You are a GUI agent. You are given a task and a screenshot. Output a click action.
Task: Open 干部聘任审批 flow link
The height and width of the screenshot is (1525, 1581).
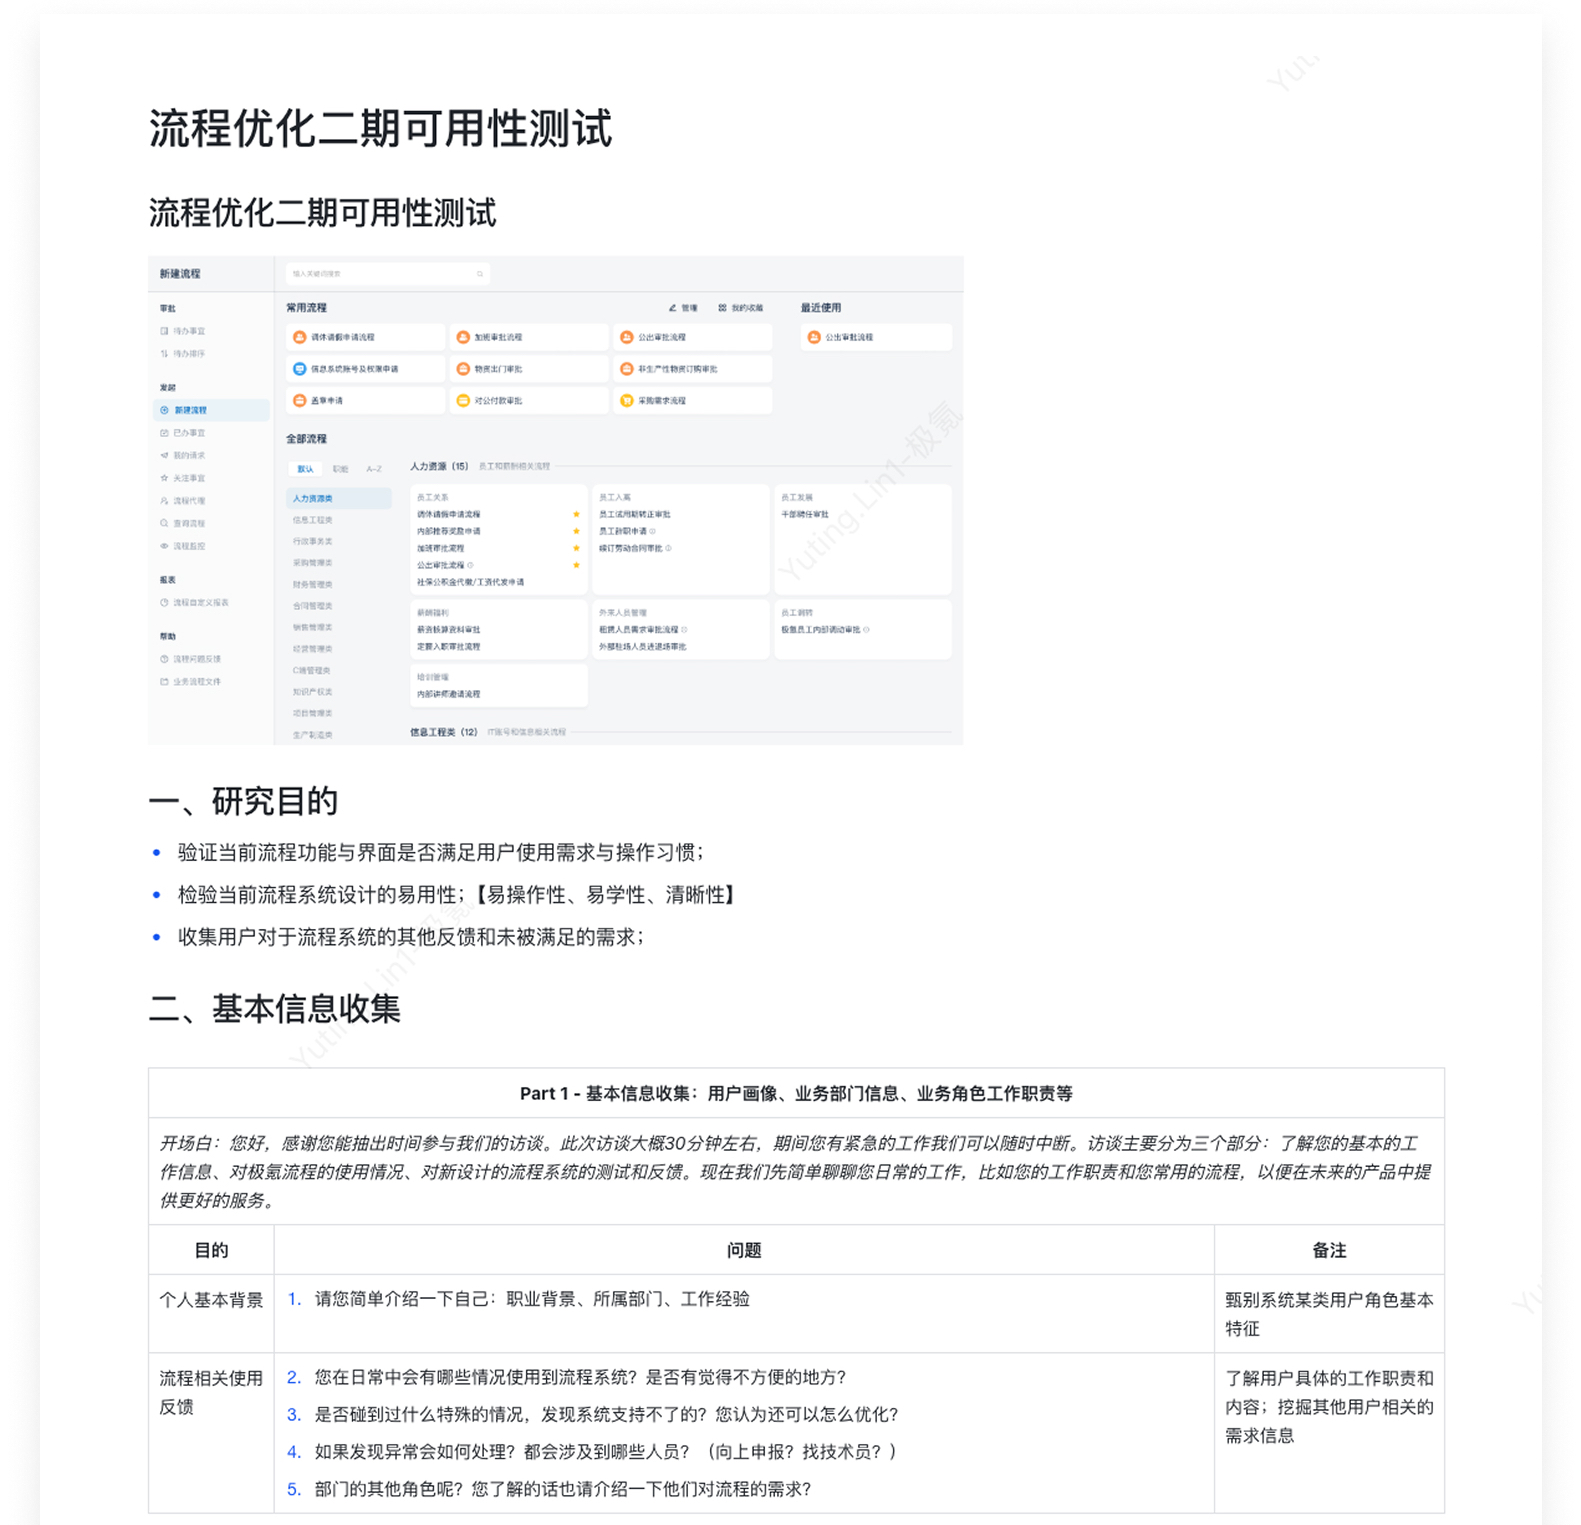(x=805, y=514)
